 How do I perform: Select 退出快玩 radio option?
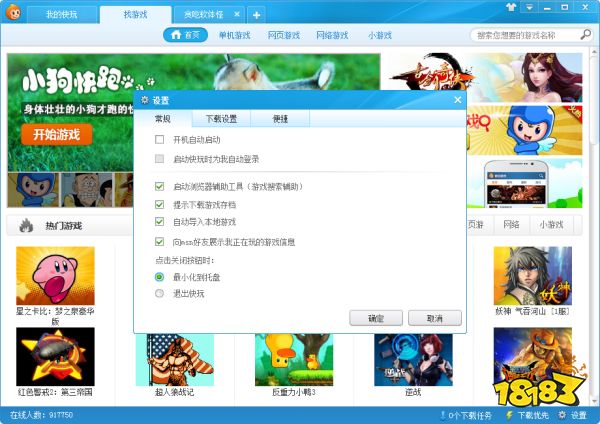(160, 293)
